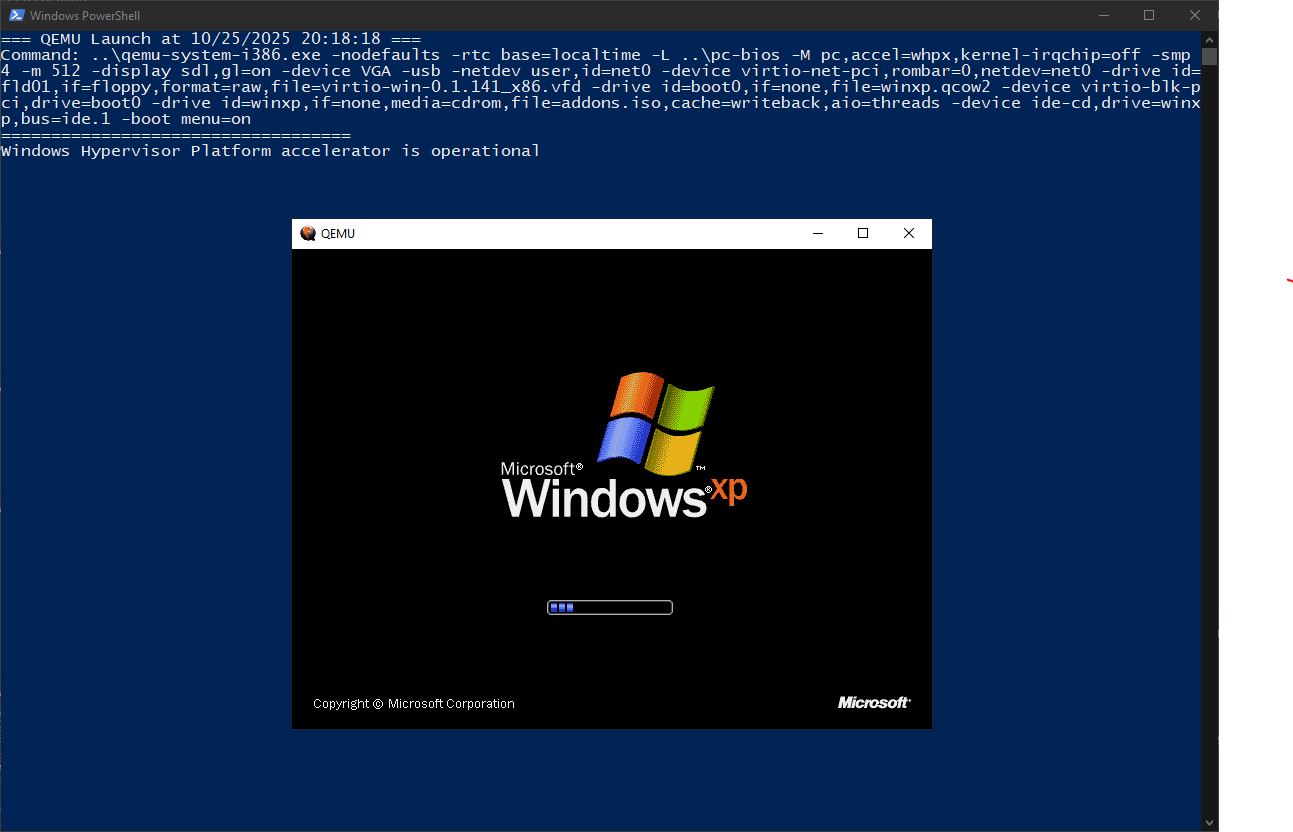Click the QEMU application icon in its title bar
1293x832 pixels.
coord(308,233)
